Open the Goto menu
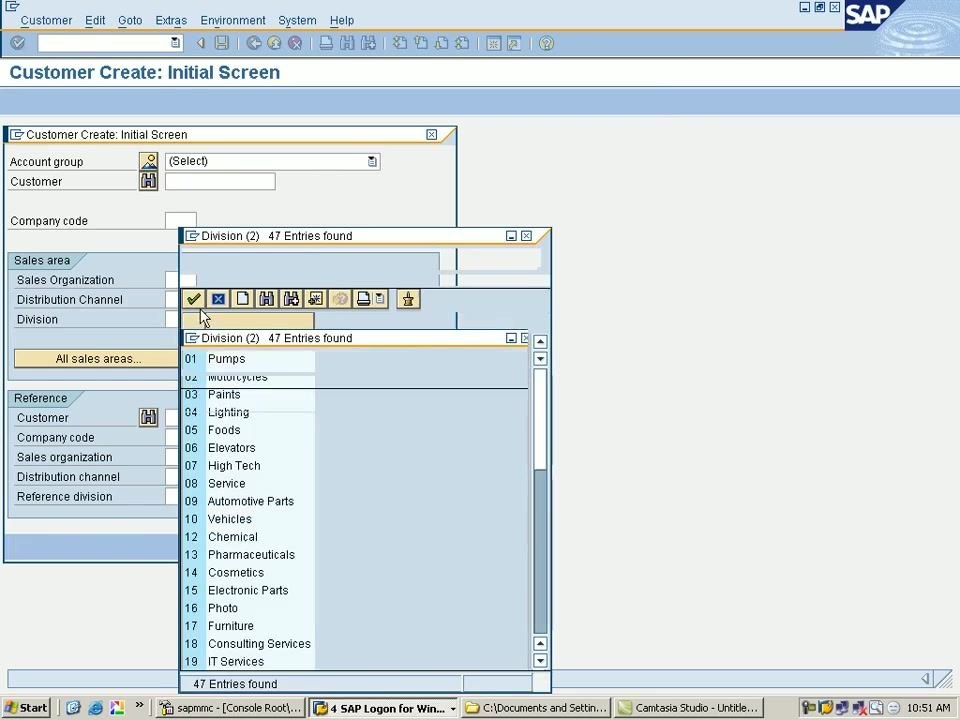 coord(130,20)
